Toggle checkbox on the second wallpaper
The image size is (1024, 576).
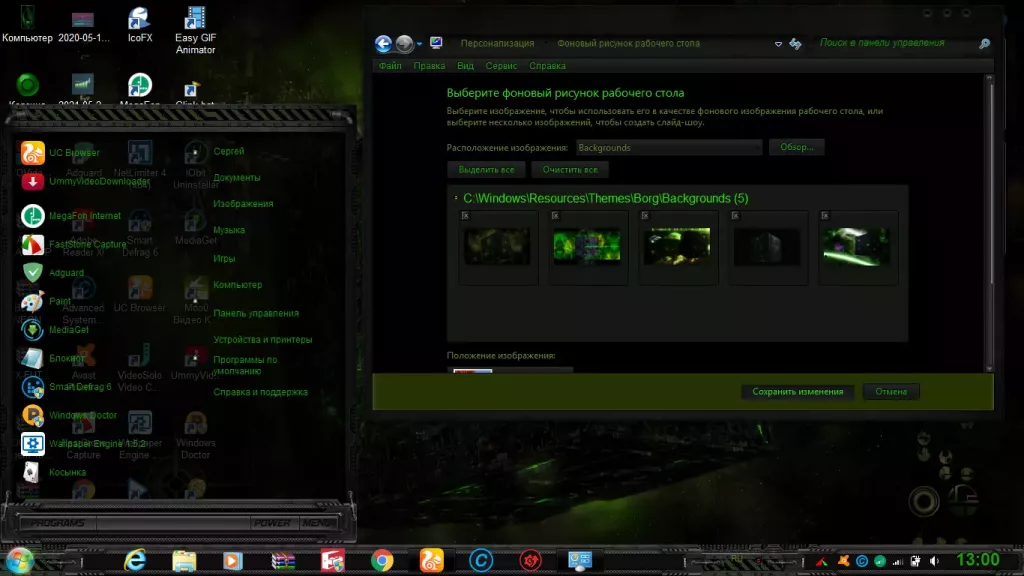555,216
